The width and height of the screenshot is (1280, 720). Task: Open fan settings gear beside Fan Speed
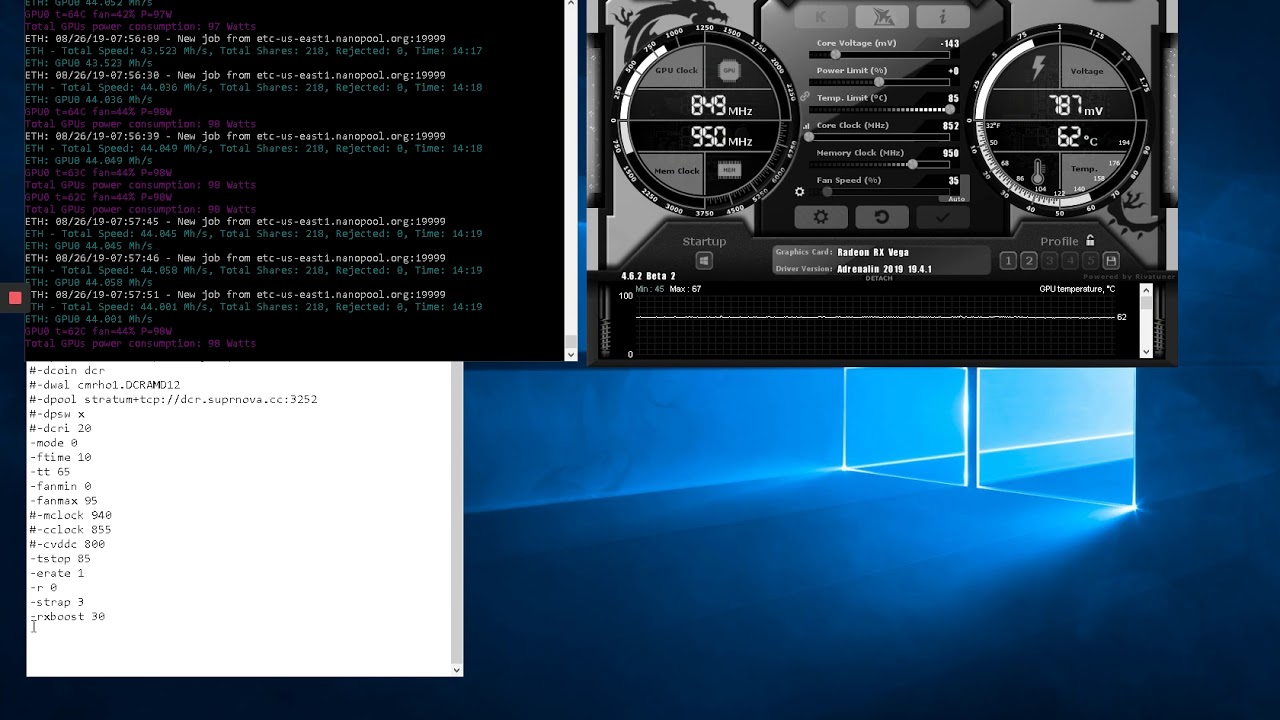pos(799,192)
